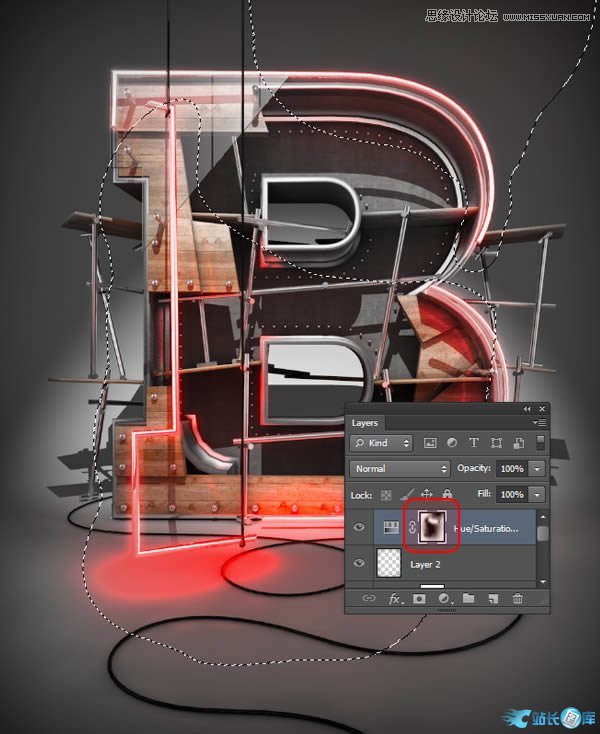This screenshot has height=734, width=600.
Task: Open the Opacity slider dropdown arrow
Action: coord(537,468)
